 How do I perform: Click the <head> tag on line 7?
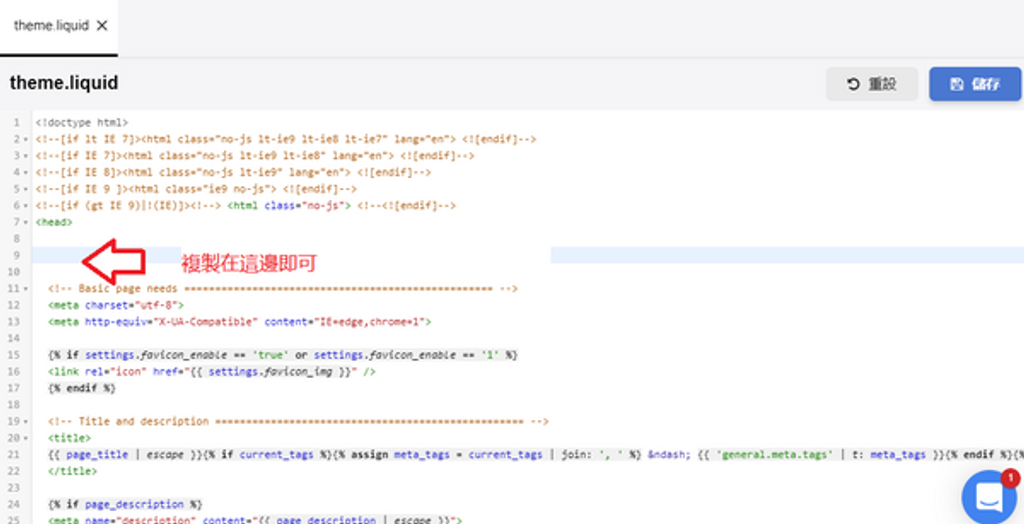coord(54,222)
